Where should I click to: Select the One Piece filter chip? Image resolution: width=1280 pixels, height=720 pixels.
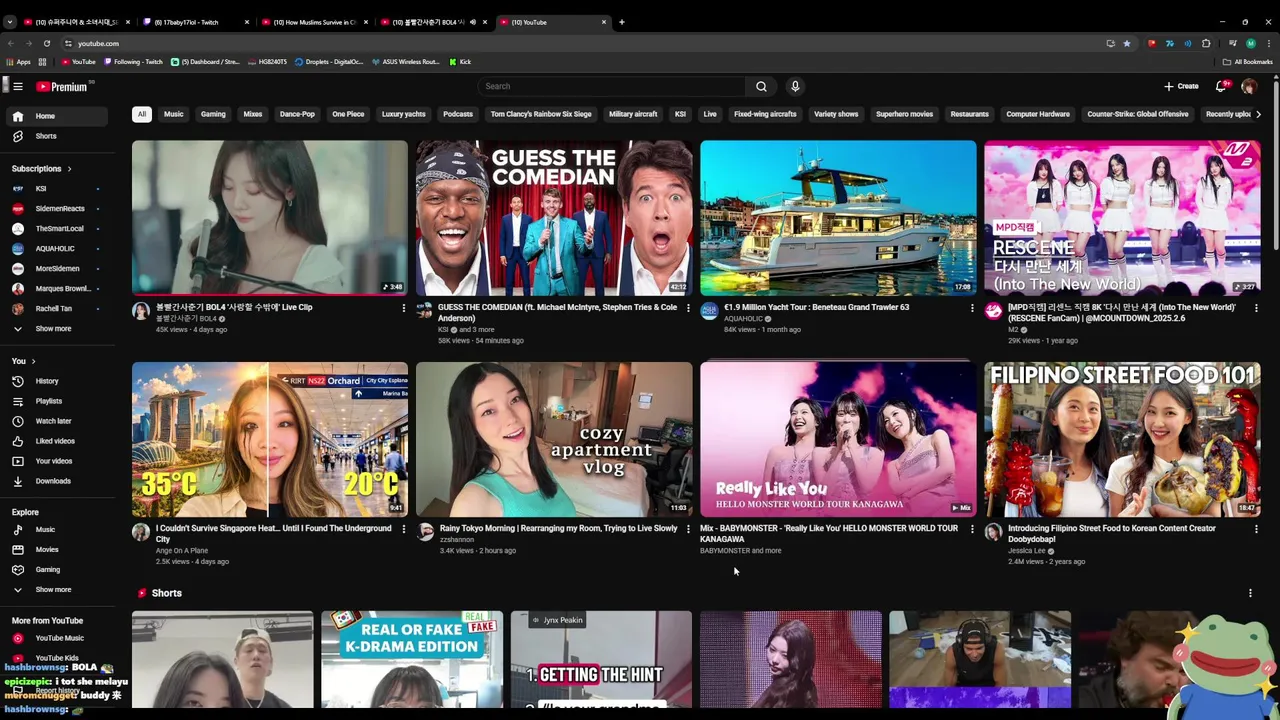click(x=348, y=114)
